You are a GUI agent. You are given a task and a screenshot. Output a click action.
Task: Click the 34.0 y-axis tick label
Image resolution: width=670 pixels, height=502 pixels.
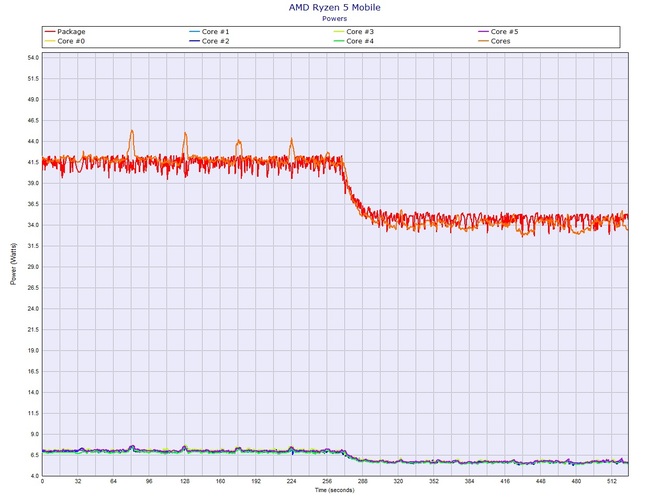[x=33, y=225]
